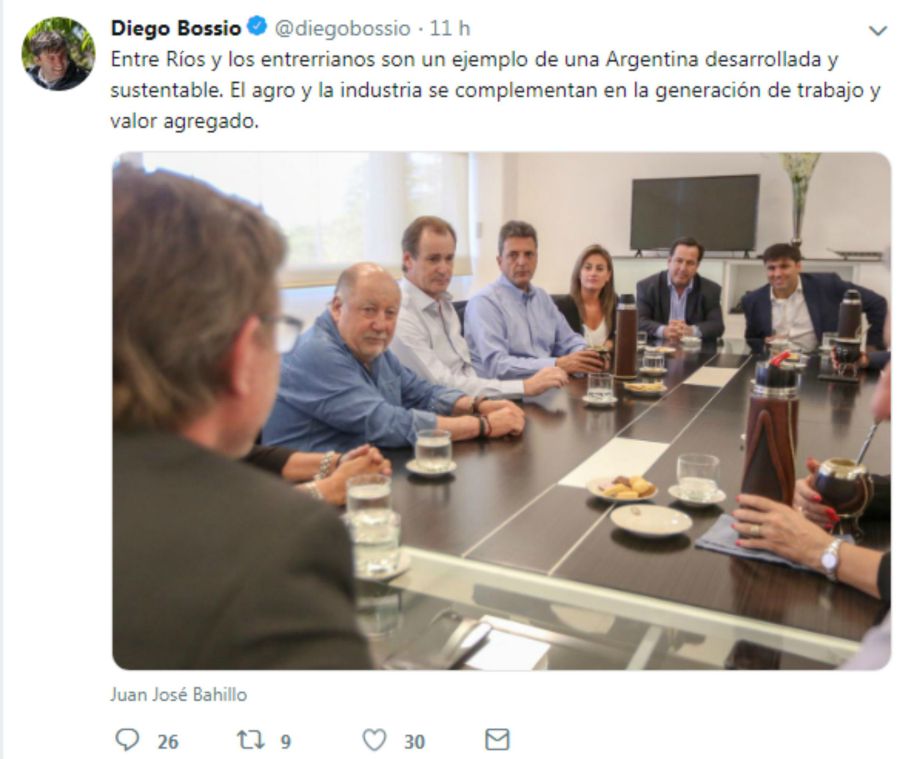
Task: Click the tweet text about Entre Ríos
Action: pos(495,90)
